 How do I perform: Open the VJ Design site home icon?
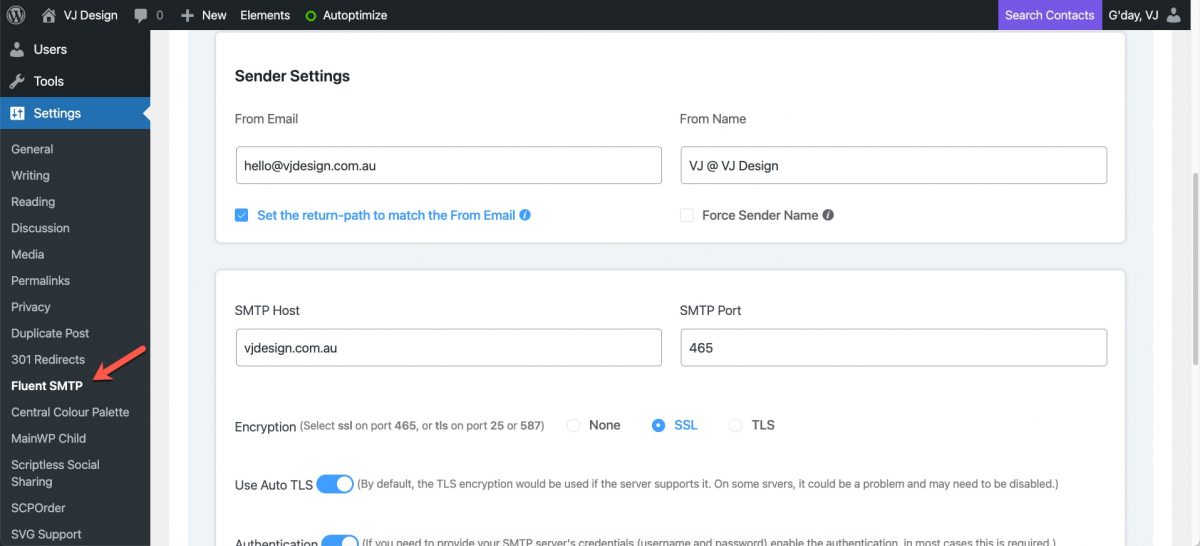pyautogui.click(x=49, y=15)
